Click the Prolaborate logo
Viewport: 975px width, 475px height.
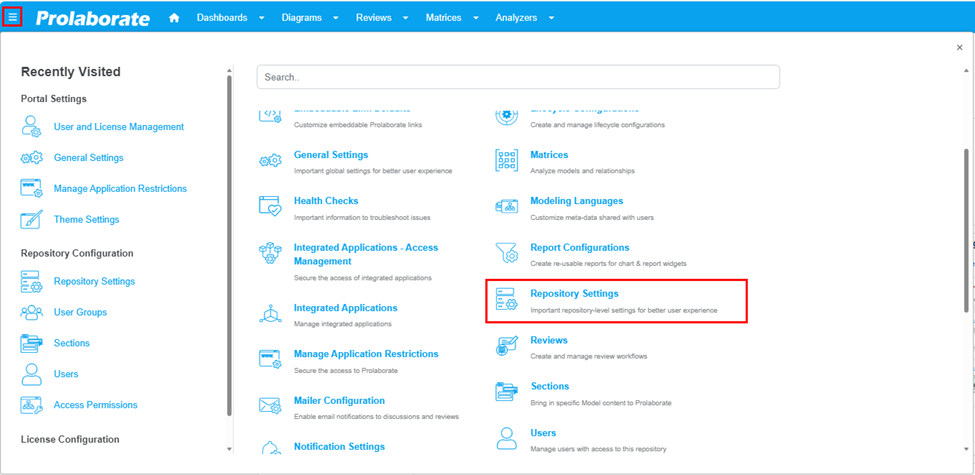(93, 19)
